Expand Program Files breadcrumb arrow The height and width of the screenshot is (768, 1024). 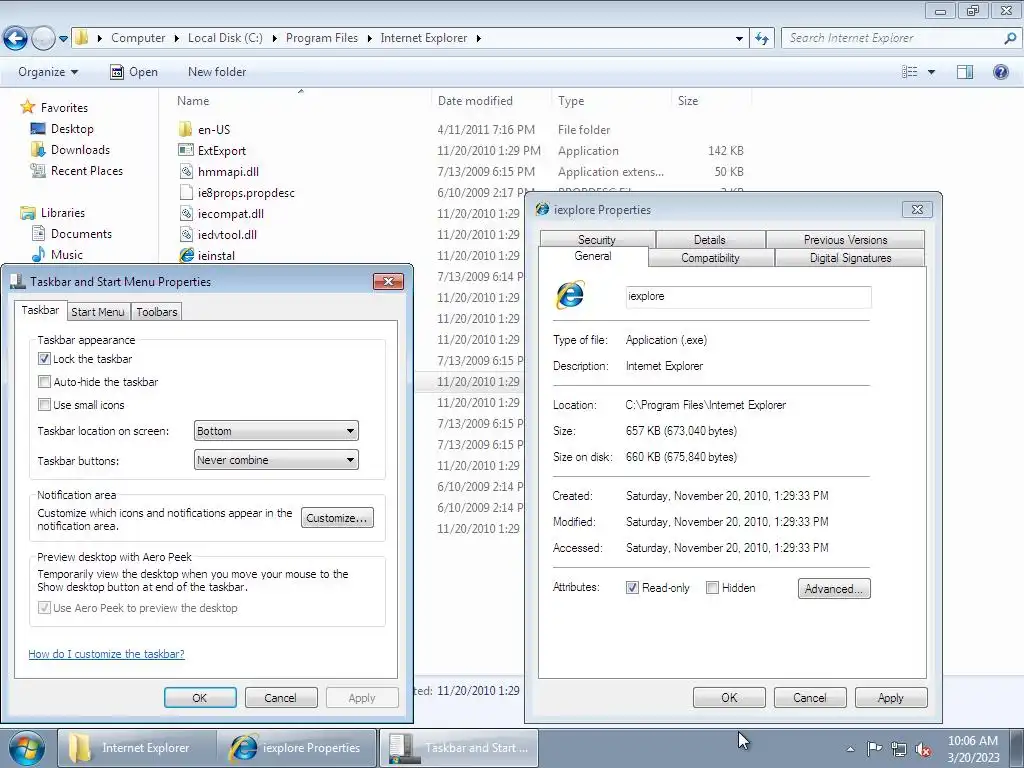(369, 39)
